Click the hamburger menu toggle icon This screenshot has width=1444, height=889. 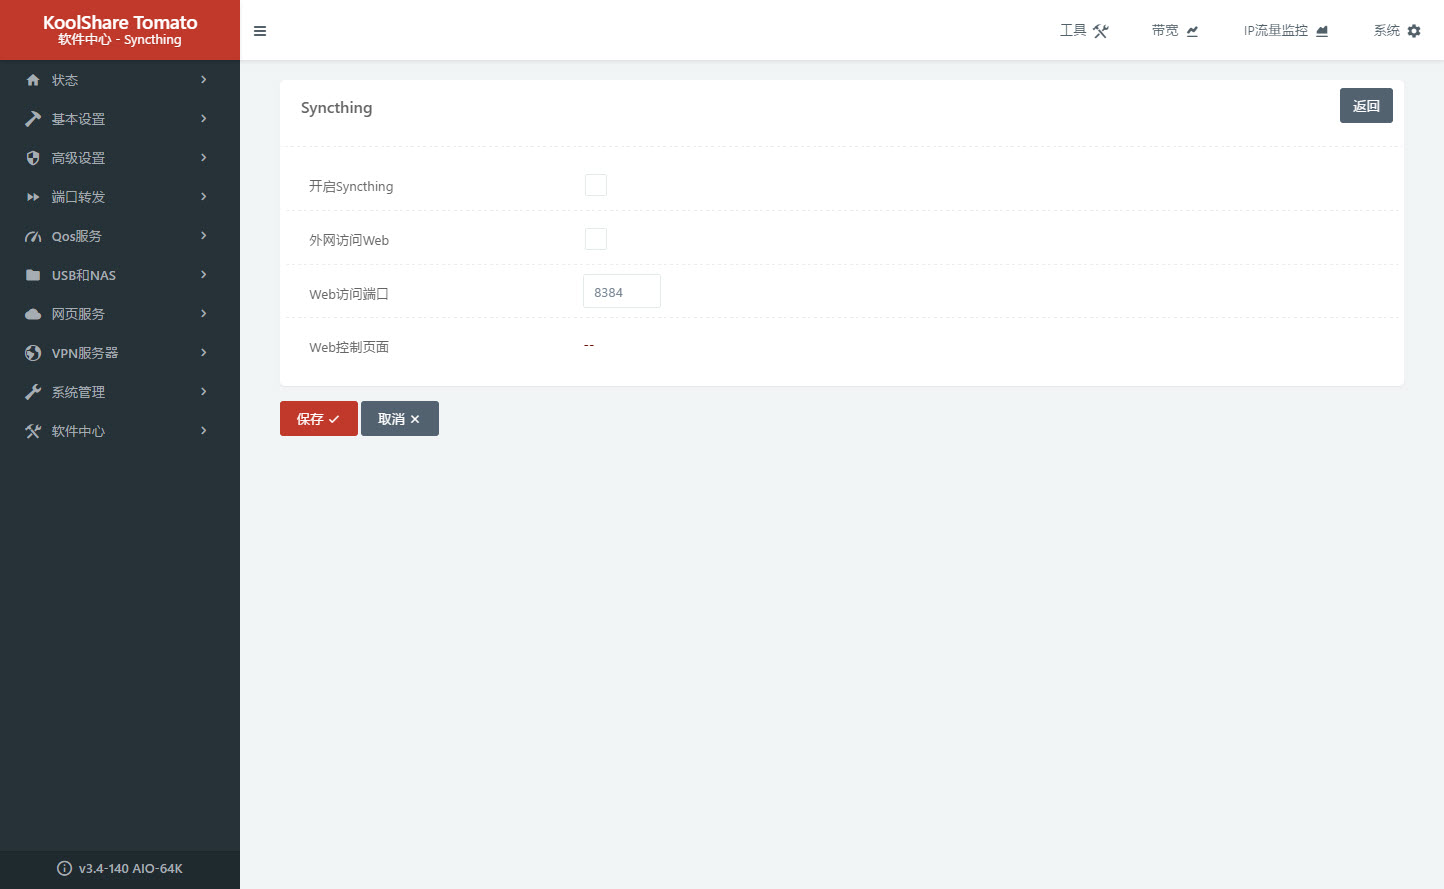click(260, 31)
